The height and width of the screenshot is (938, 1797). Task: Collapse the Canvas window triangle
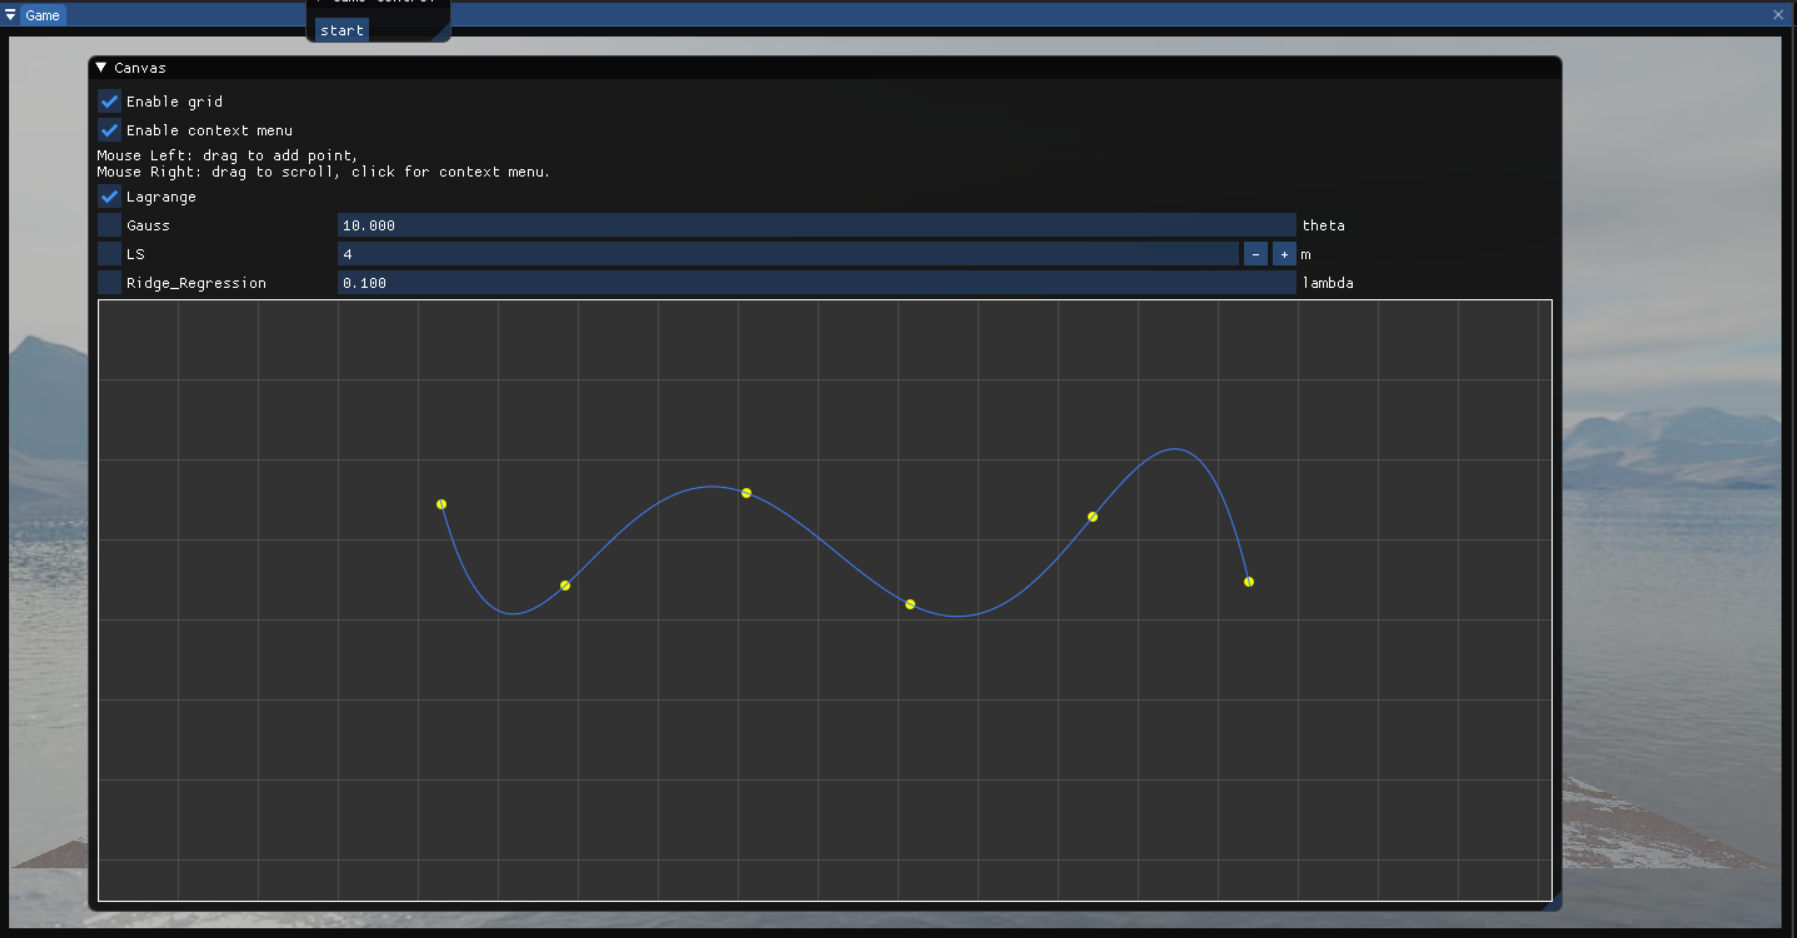(101, 67)
